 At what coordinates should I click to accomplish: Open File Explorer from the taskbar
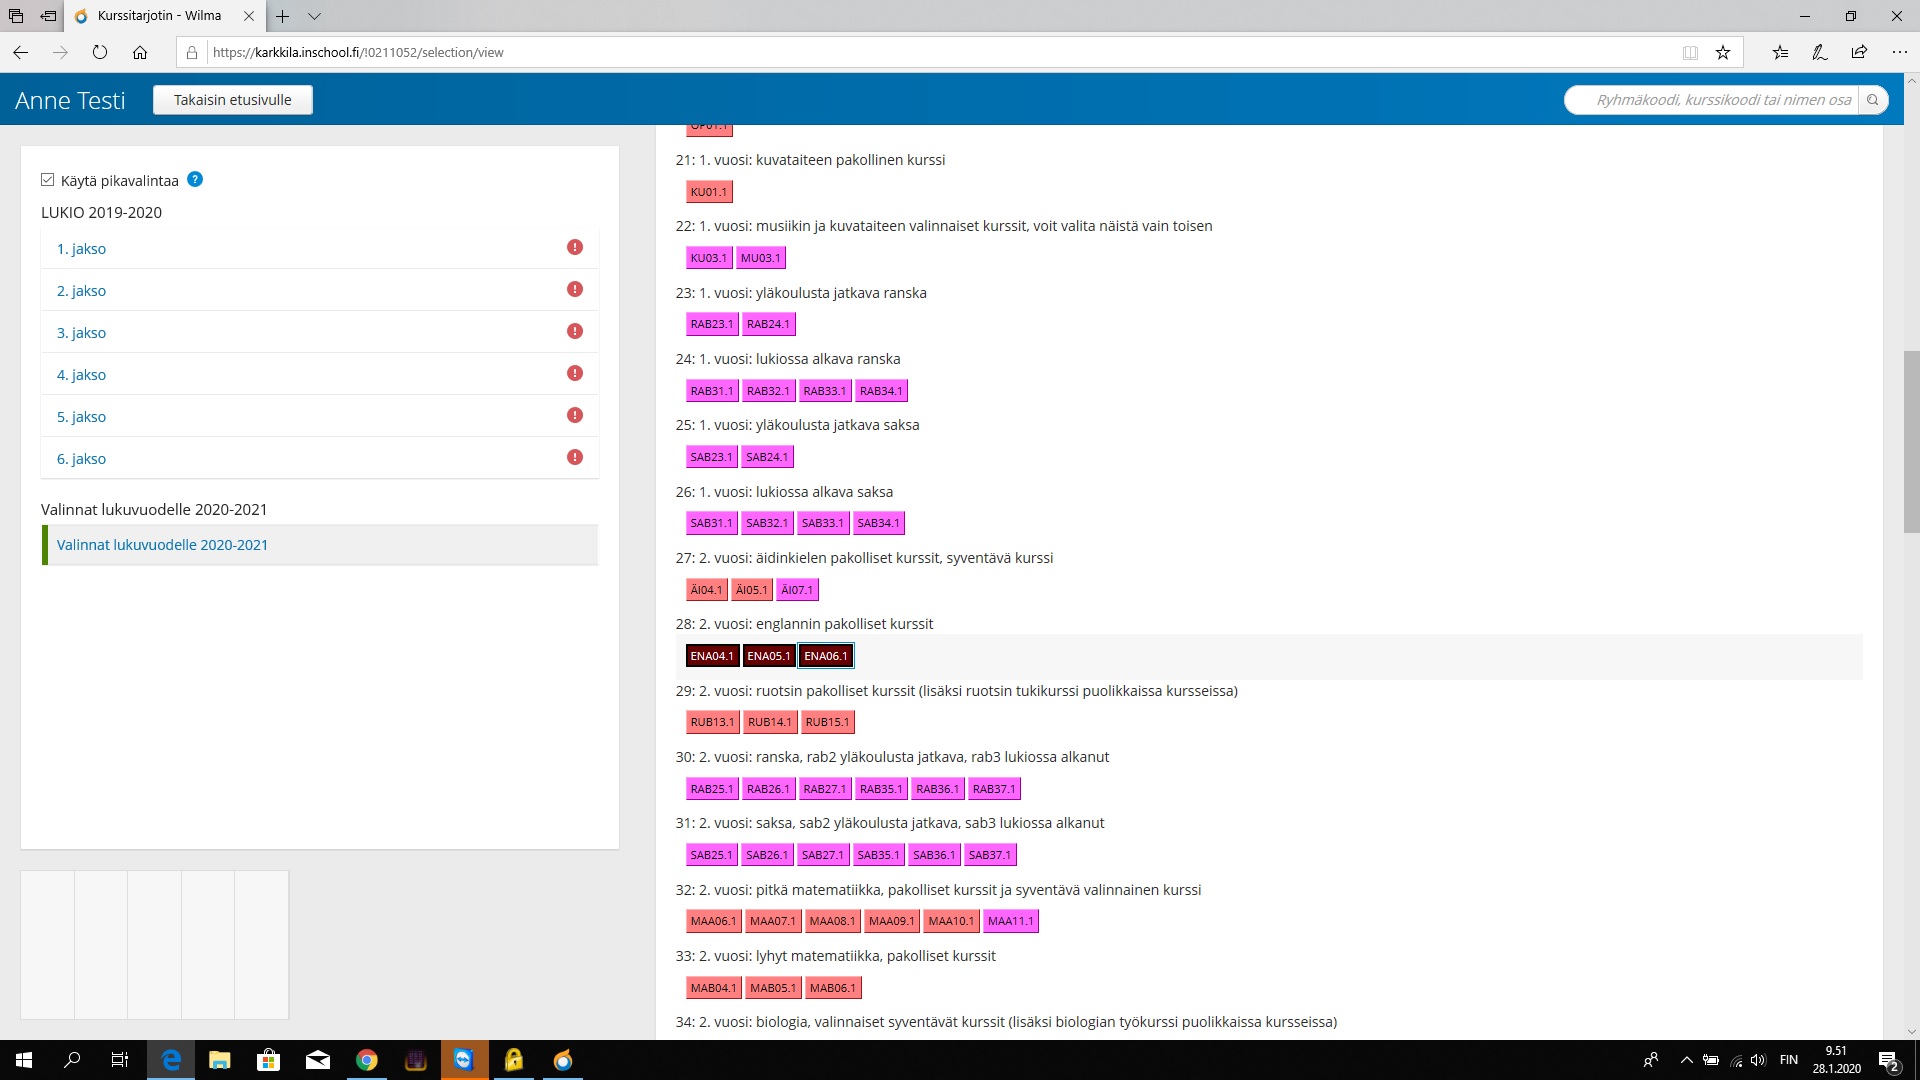(x=220, y=1060)
